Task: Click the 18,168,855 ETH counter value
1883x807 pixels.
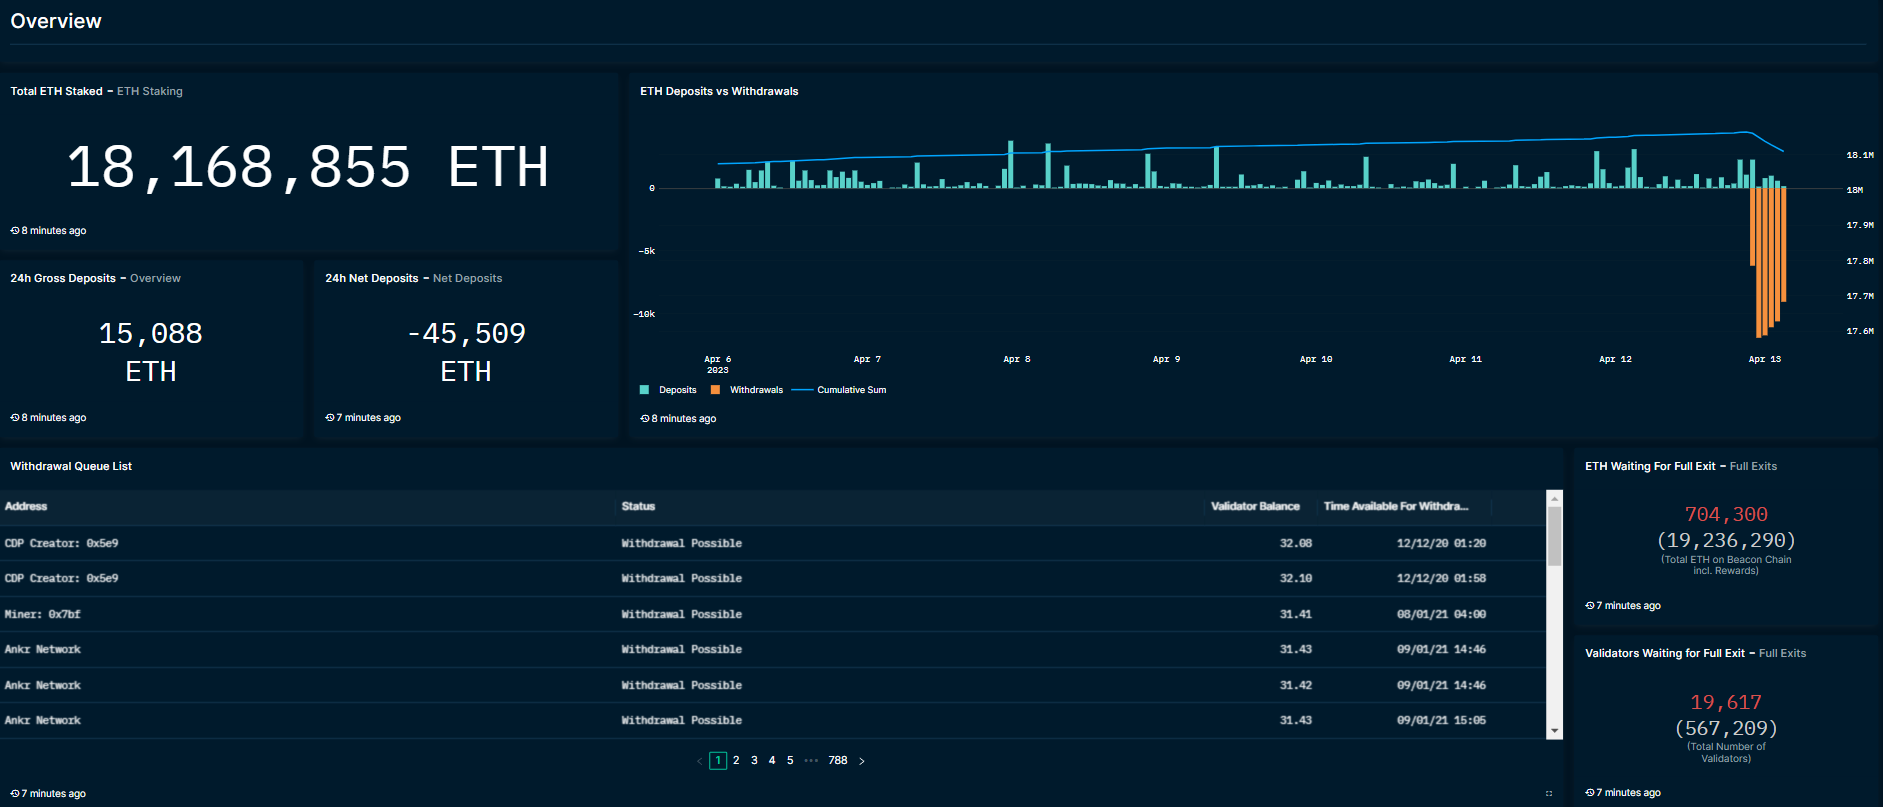Action: tap(308, 167)
